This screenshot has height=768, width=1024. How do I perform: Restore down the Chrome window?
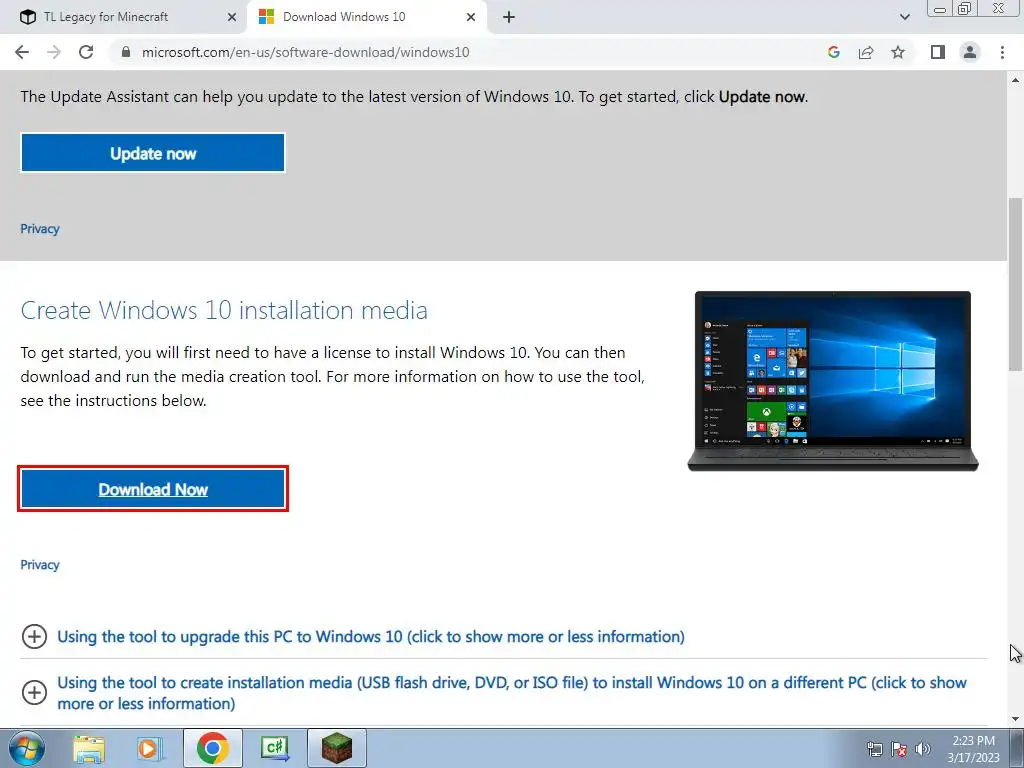964,9
